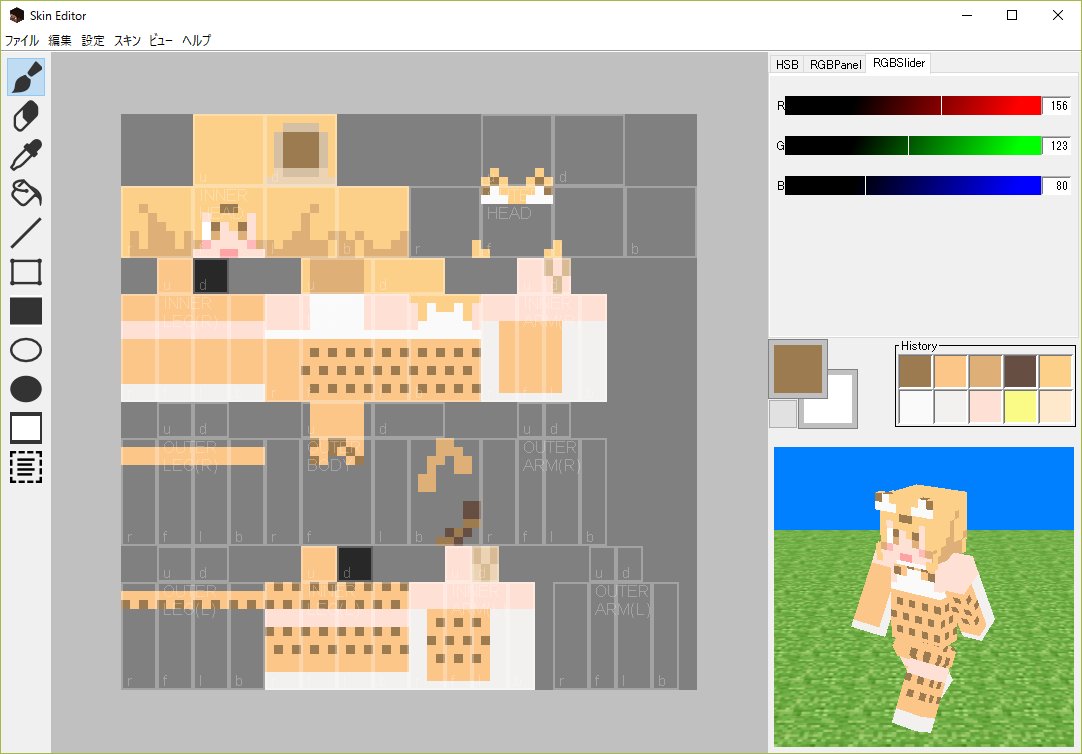Pick a color with the Eyedropper tool
This screenshot has width=1082, height=754.
point(25,155)
